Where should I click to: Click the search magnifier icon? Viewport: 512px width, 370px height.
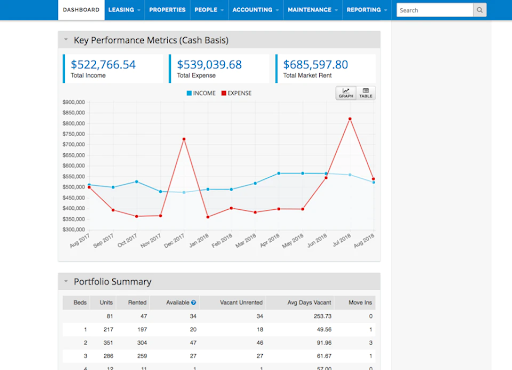(480, 10)
